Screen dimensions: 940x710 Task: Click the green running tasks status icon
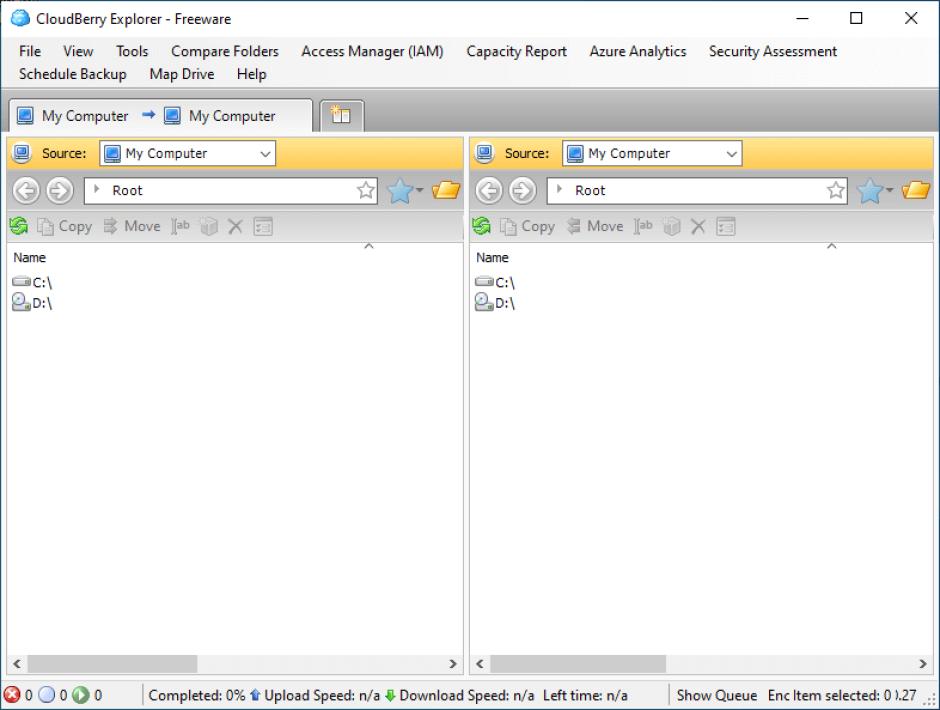click(80, 695)
